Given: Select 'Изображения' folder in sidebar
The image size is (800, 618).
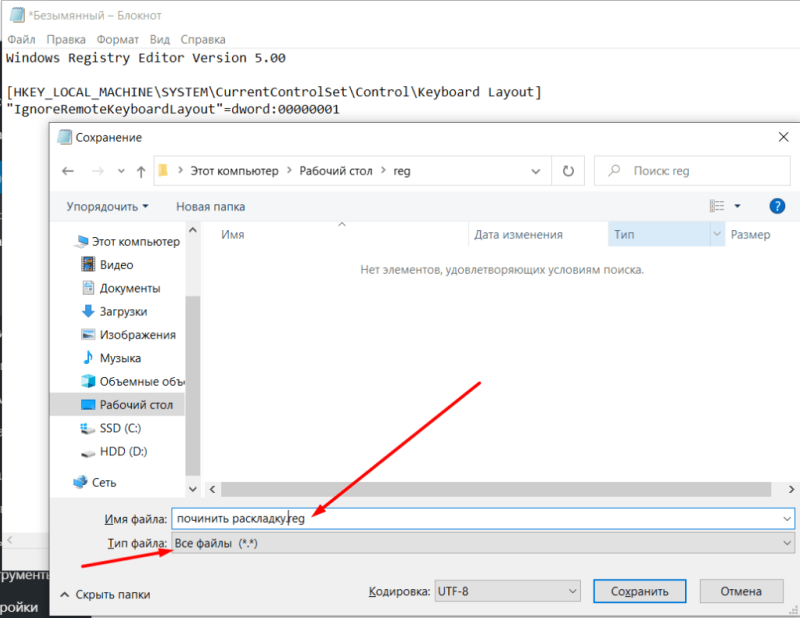Looking at the screenshot, I should tap(129, 335).
